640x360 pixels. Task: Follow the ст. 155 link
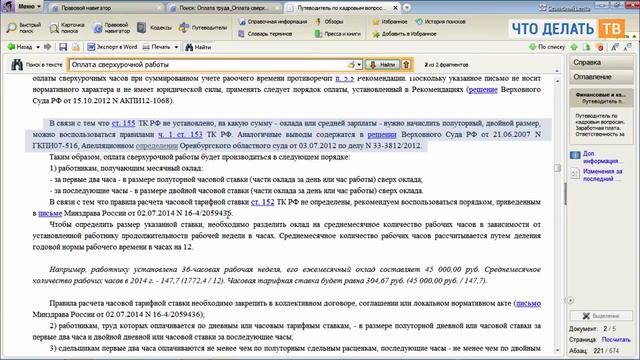[123, 123]
